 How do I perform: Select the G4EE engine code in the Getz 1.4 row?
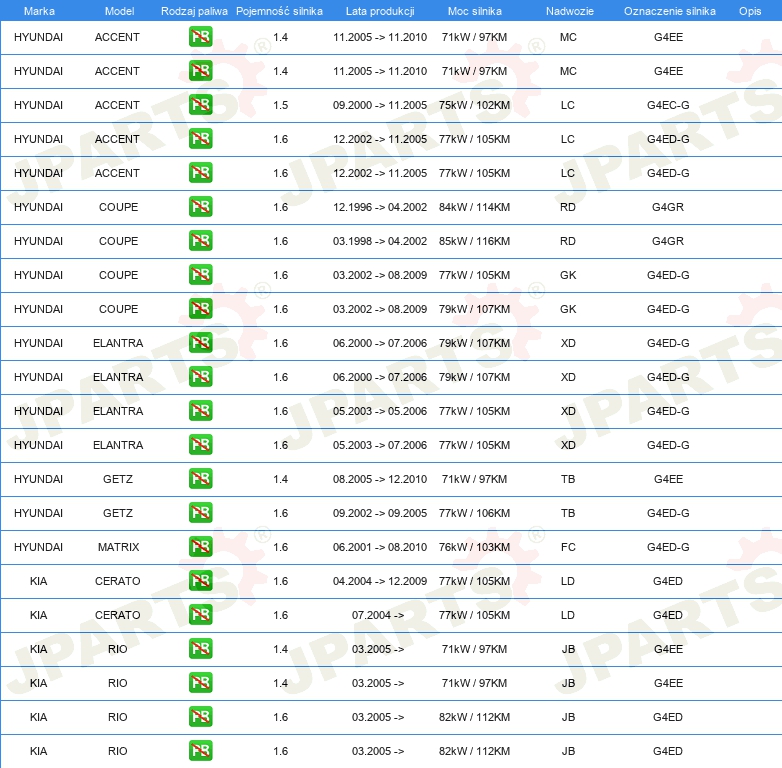tap(668, 479)
